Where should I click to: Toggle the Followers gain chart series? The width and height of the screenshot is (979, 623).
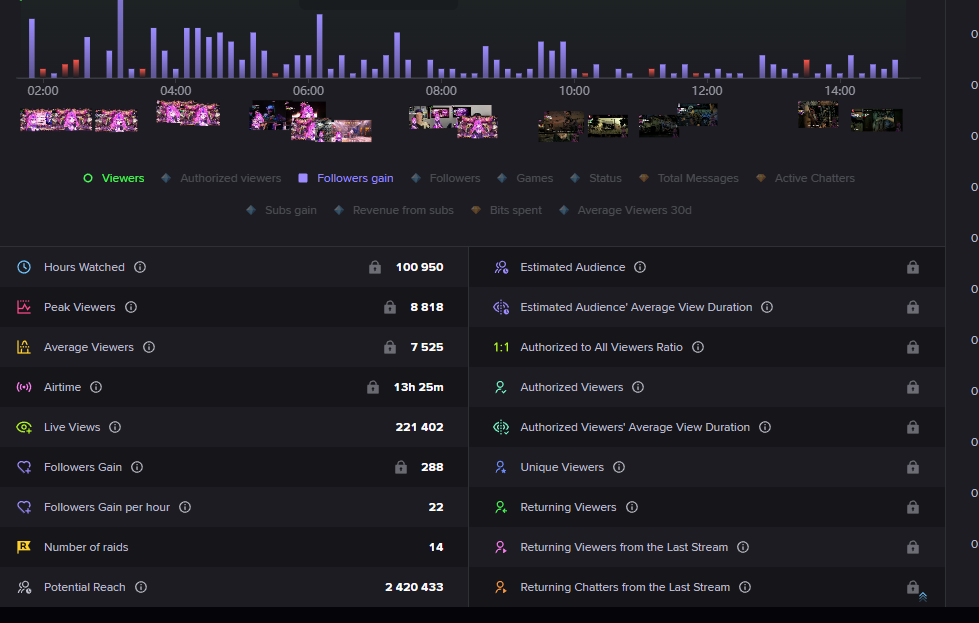(346, 178)
